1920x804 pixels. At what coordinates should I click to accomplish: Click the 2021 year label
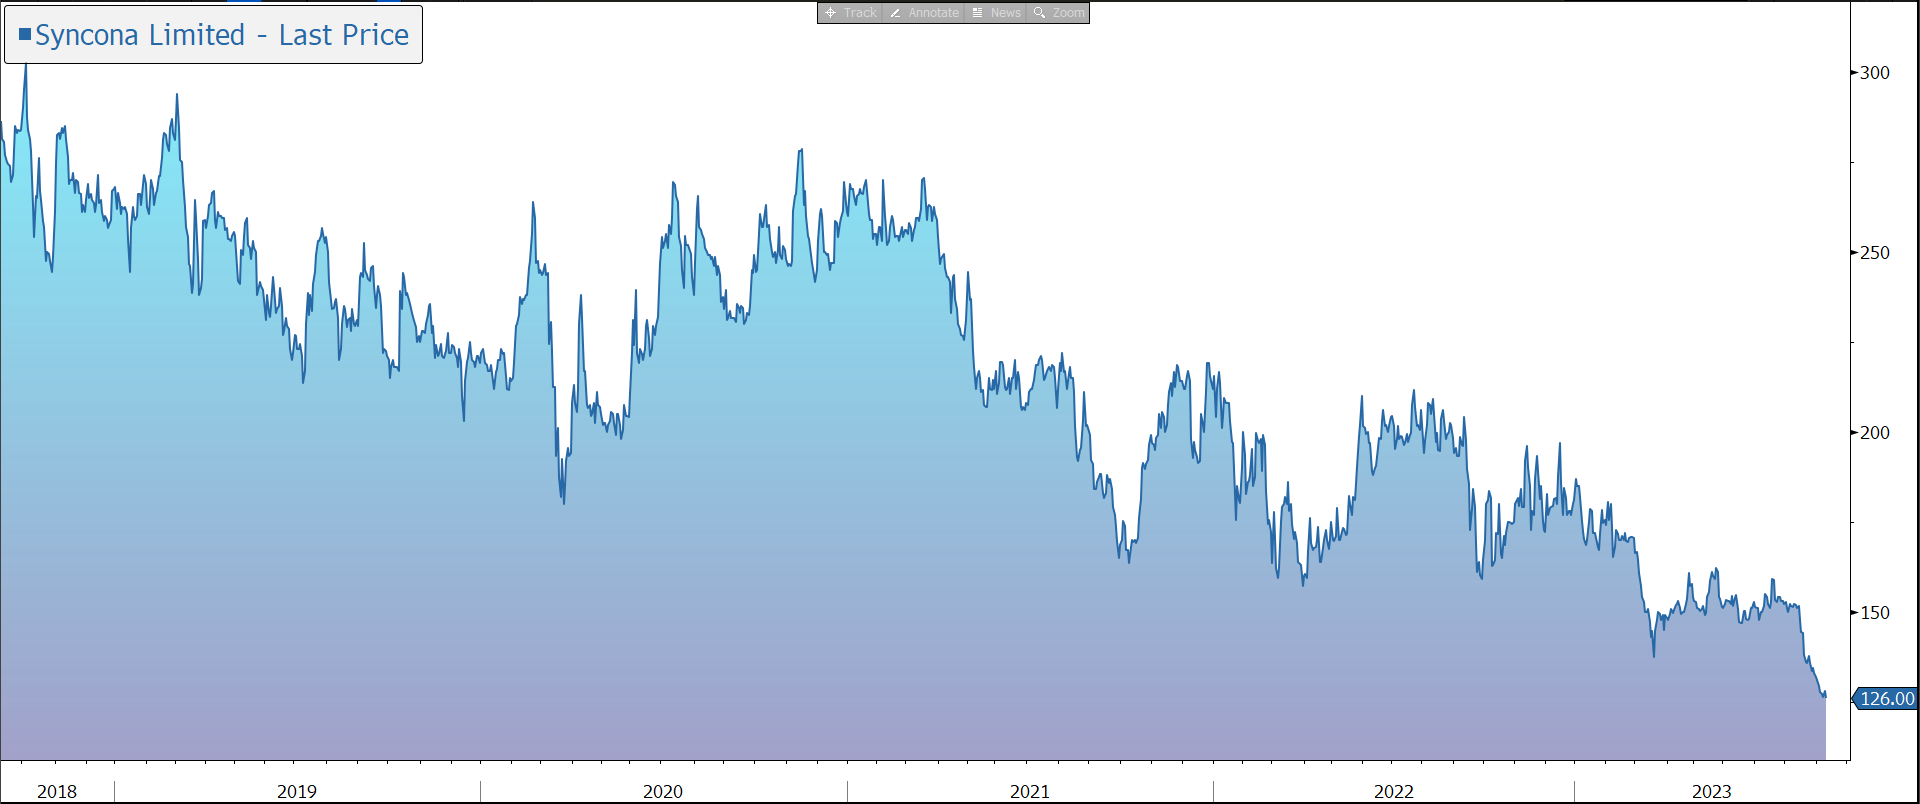tap(1030, 791)
